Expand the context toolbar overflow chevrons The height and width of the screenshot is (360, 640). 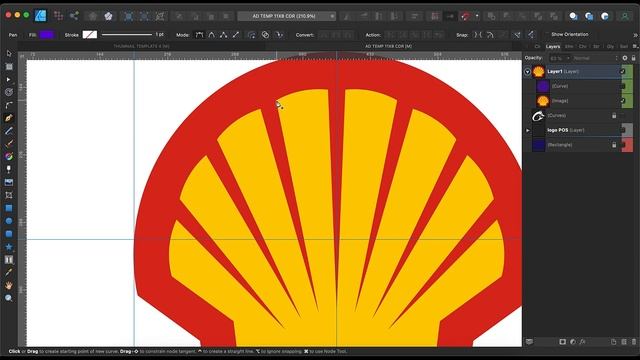pyautogui.click(x=635, y=35)
